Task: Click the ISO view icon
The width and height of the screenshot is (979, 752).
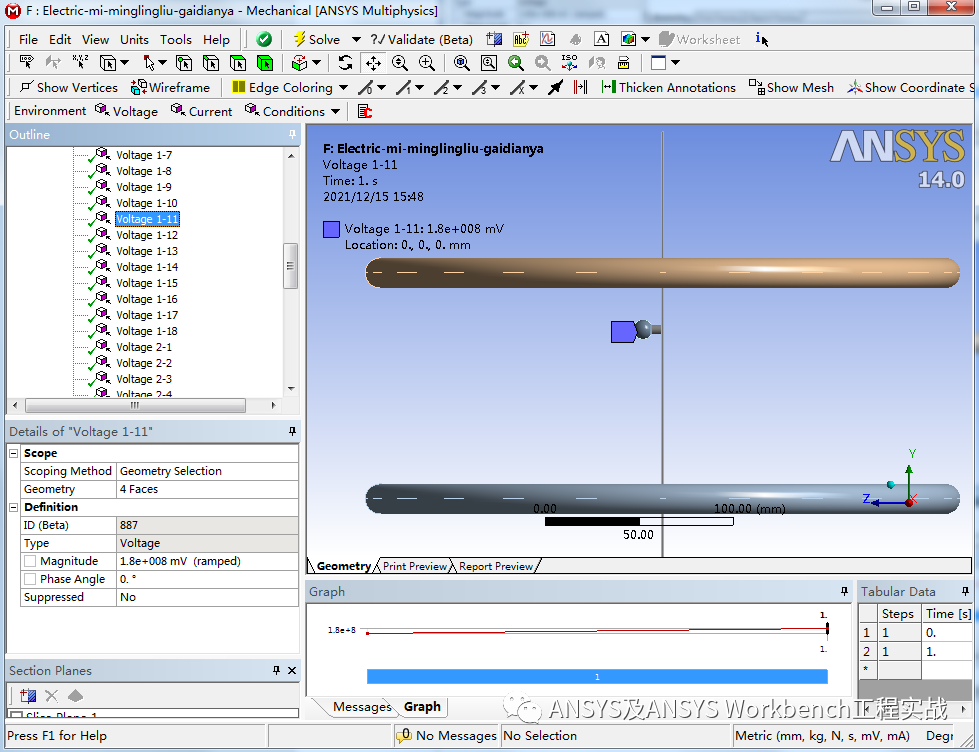Action: [569, 62]
